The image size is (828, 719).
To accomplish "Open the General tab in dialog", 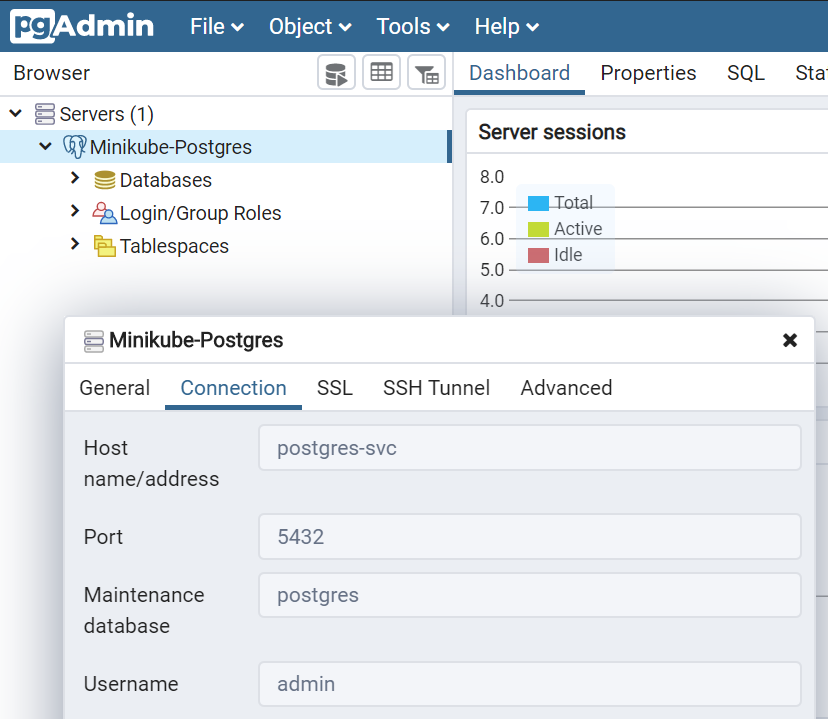I will pyautogui.click(x=115, y=388).
